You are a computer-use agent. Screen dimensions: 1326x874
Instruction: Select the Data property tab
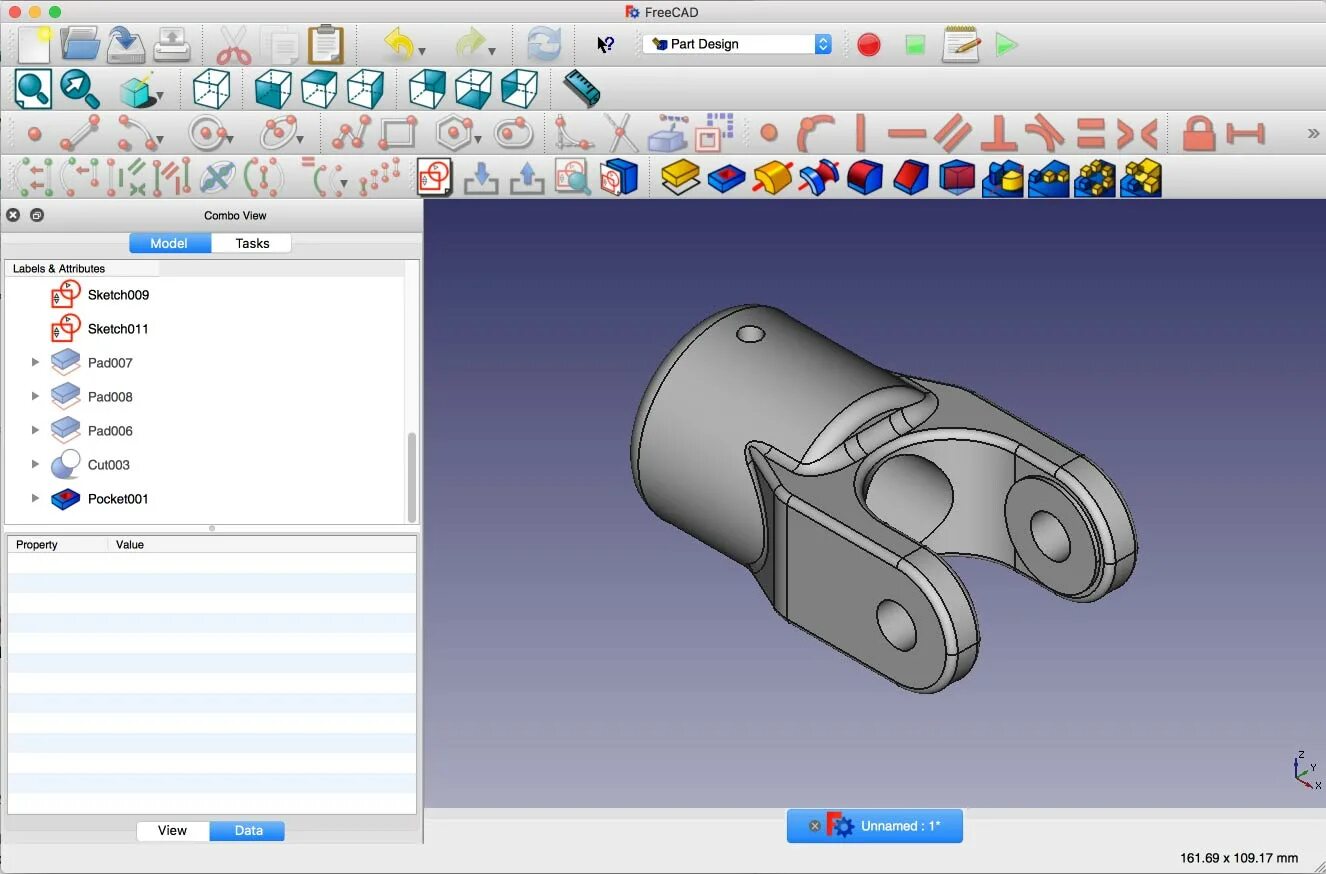[x=248, y=830]
